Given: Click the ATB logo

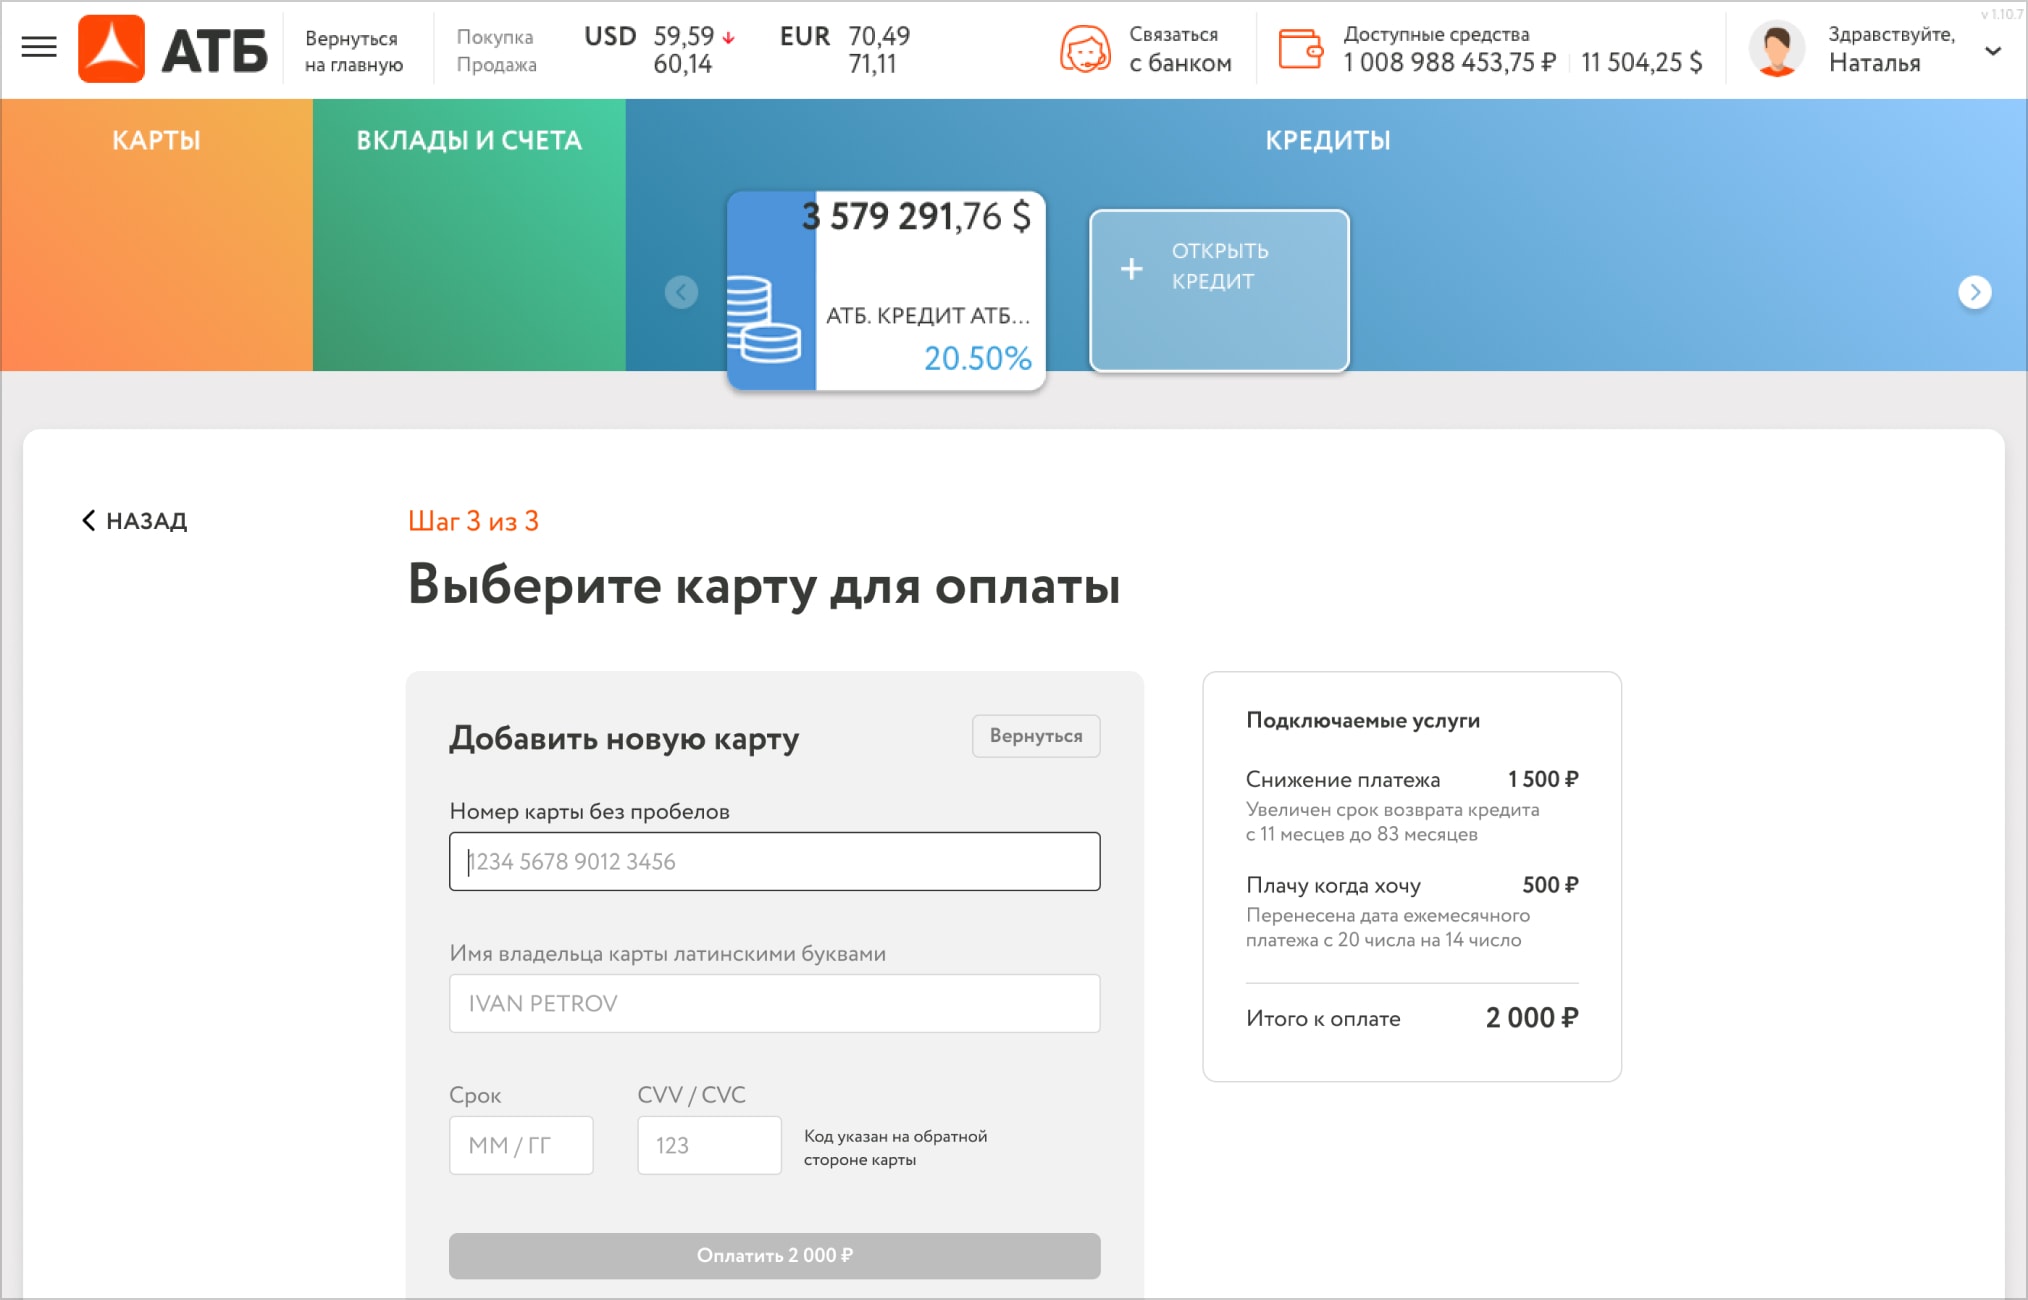Looking at the screenshot, I should tap(173, 49).
